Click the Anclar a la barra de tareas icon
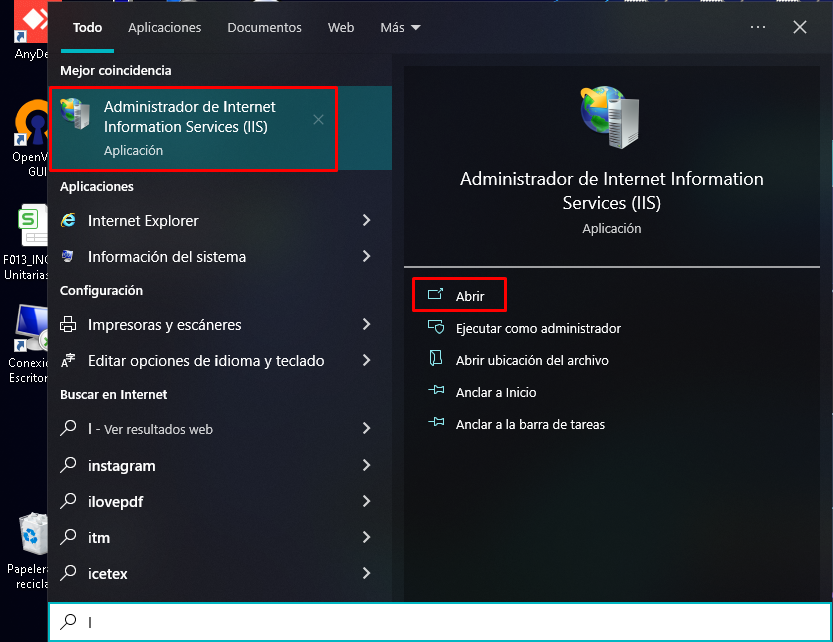Viewport: 833px width, 642px height. pos(435,424)
